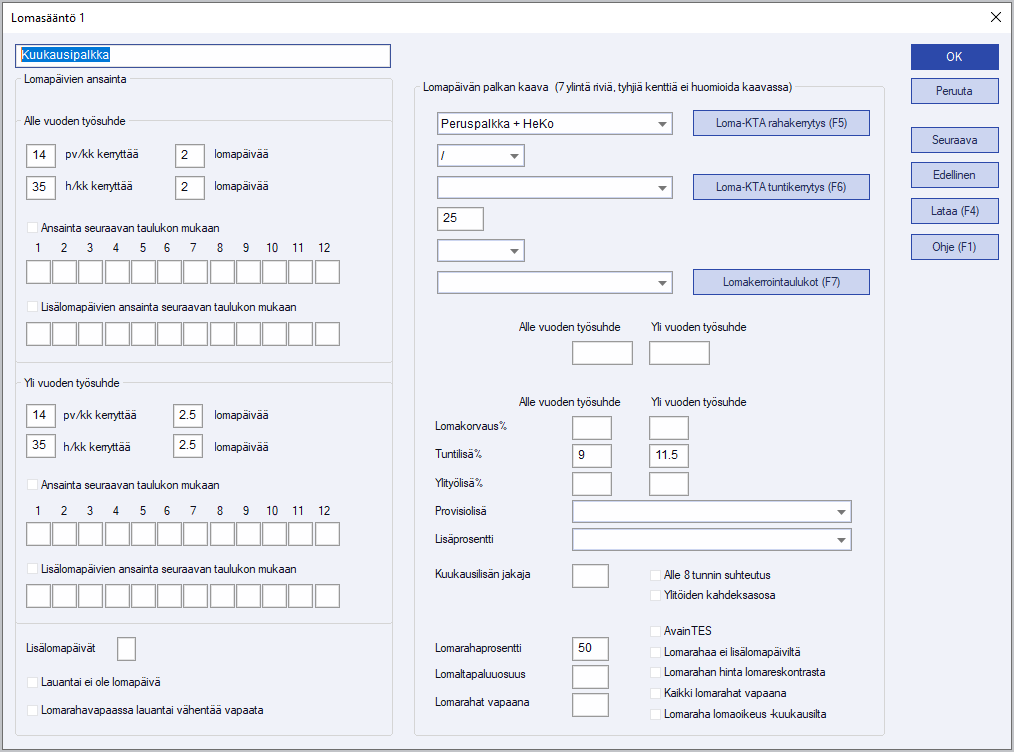Select the Lisälomapäivät input box
This screenshot has width=1014, height=752.
pyautogui.click(x=126, y=649)
